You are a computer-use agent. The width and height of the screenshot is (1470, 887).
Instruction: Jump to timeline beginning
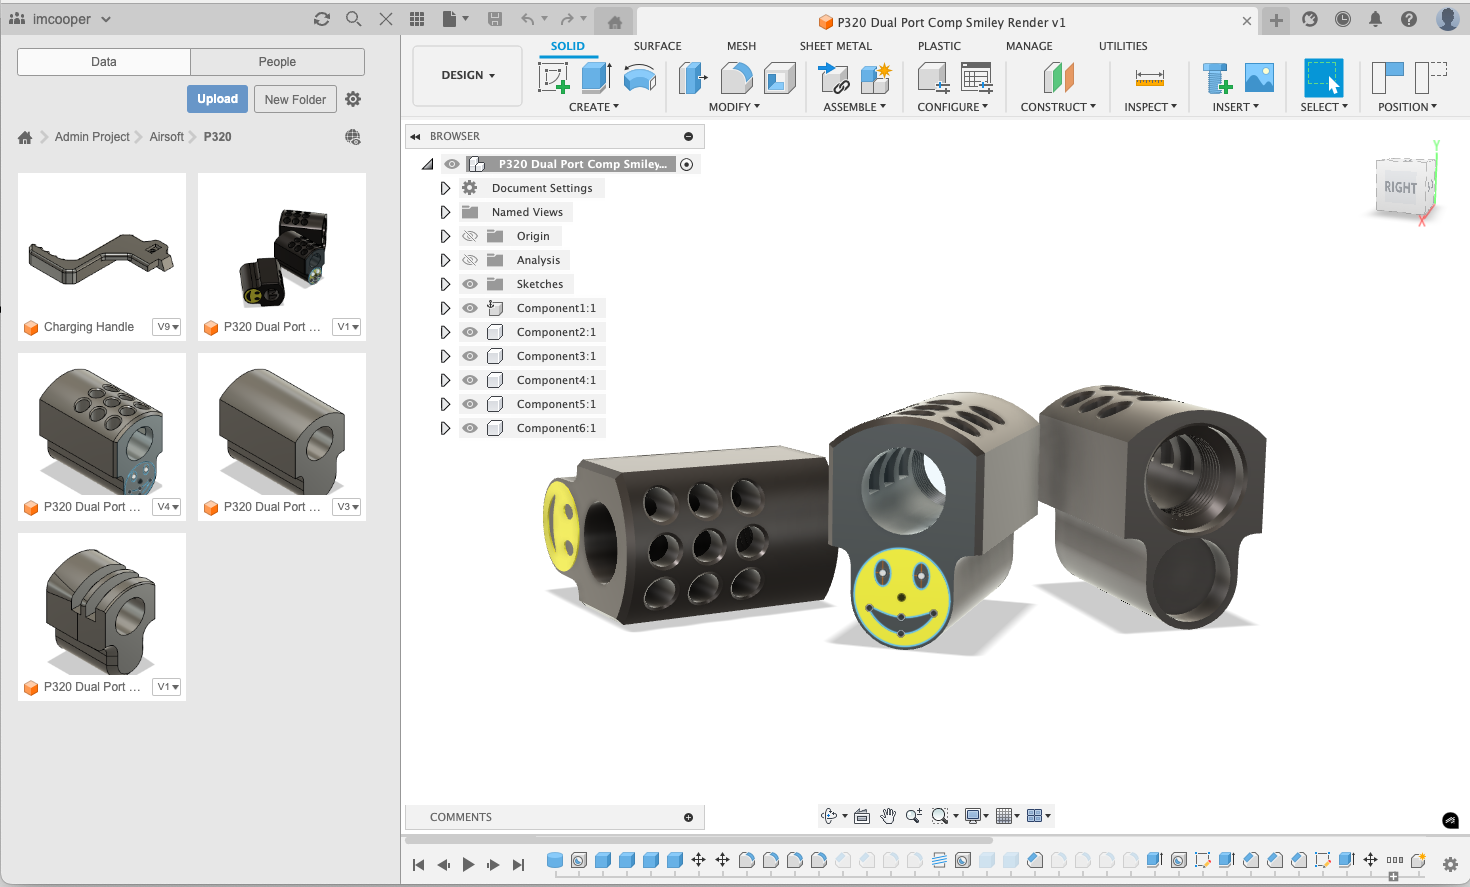[x=418, y=865]
